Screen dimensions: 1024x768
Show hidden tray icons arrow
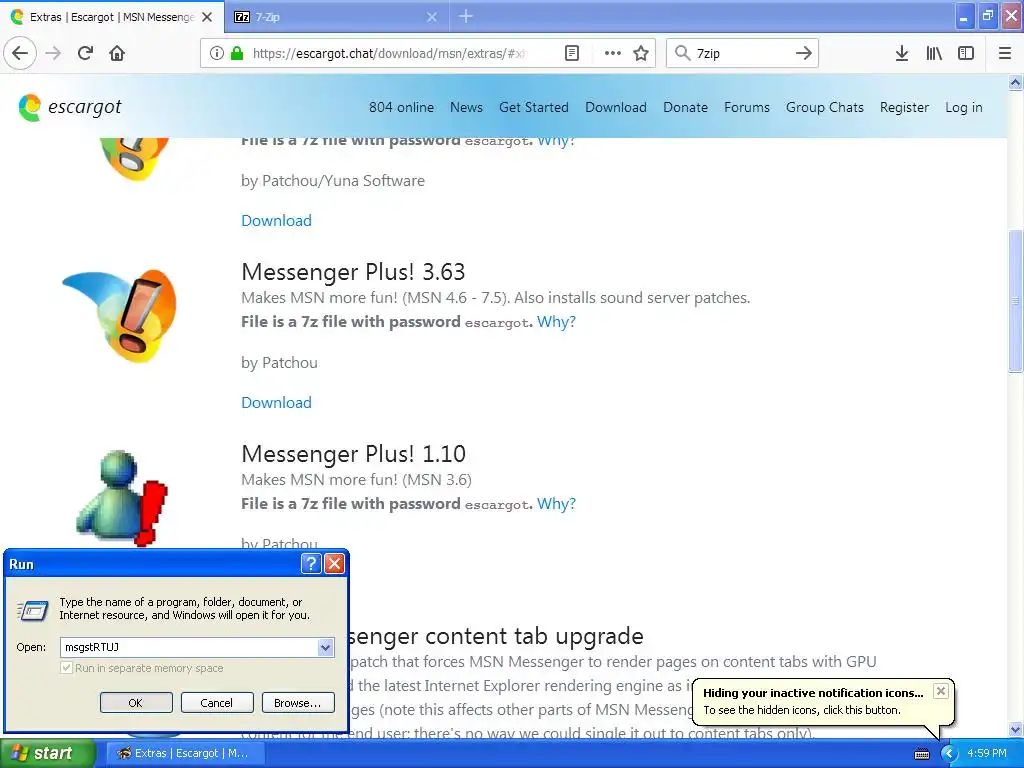point(949,754)
